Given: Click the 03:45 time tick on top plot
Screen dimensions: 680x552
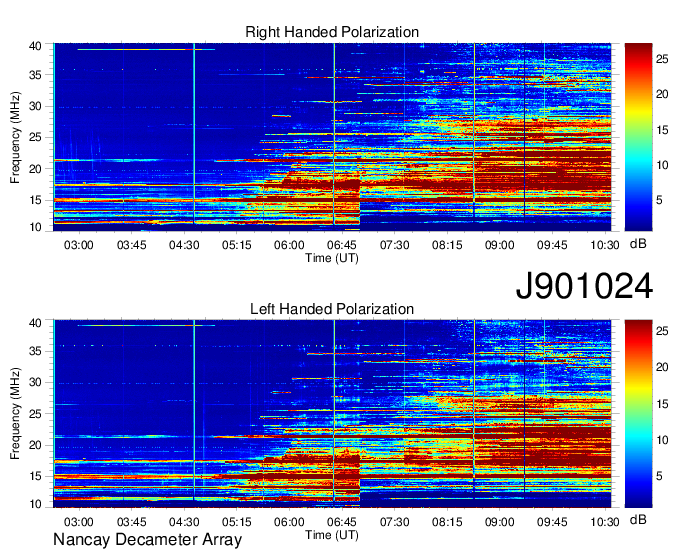Looking at the screenshot, I should coord(131,245).
